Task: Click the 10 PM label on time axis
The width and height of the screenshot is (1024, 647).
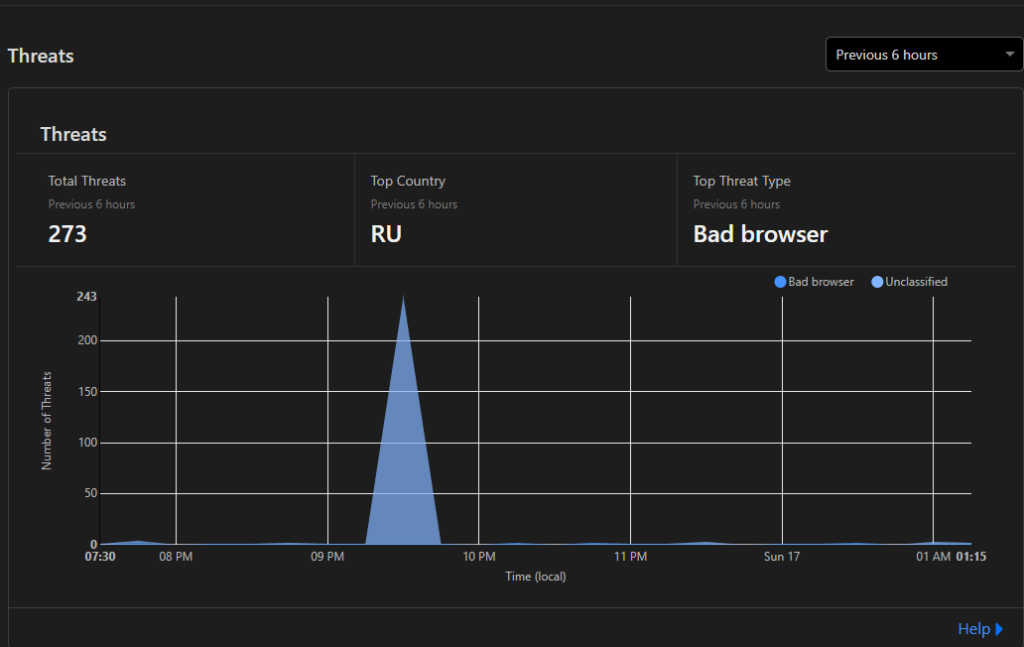Action: click(x=478, y=557)
